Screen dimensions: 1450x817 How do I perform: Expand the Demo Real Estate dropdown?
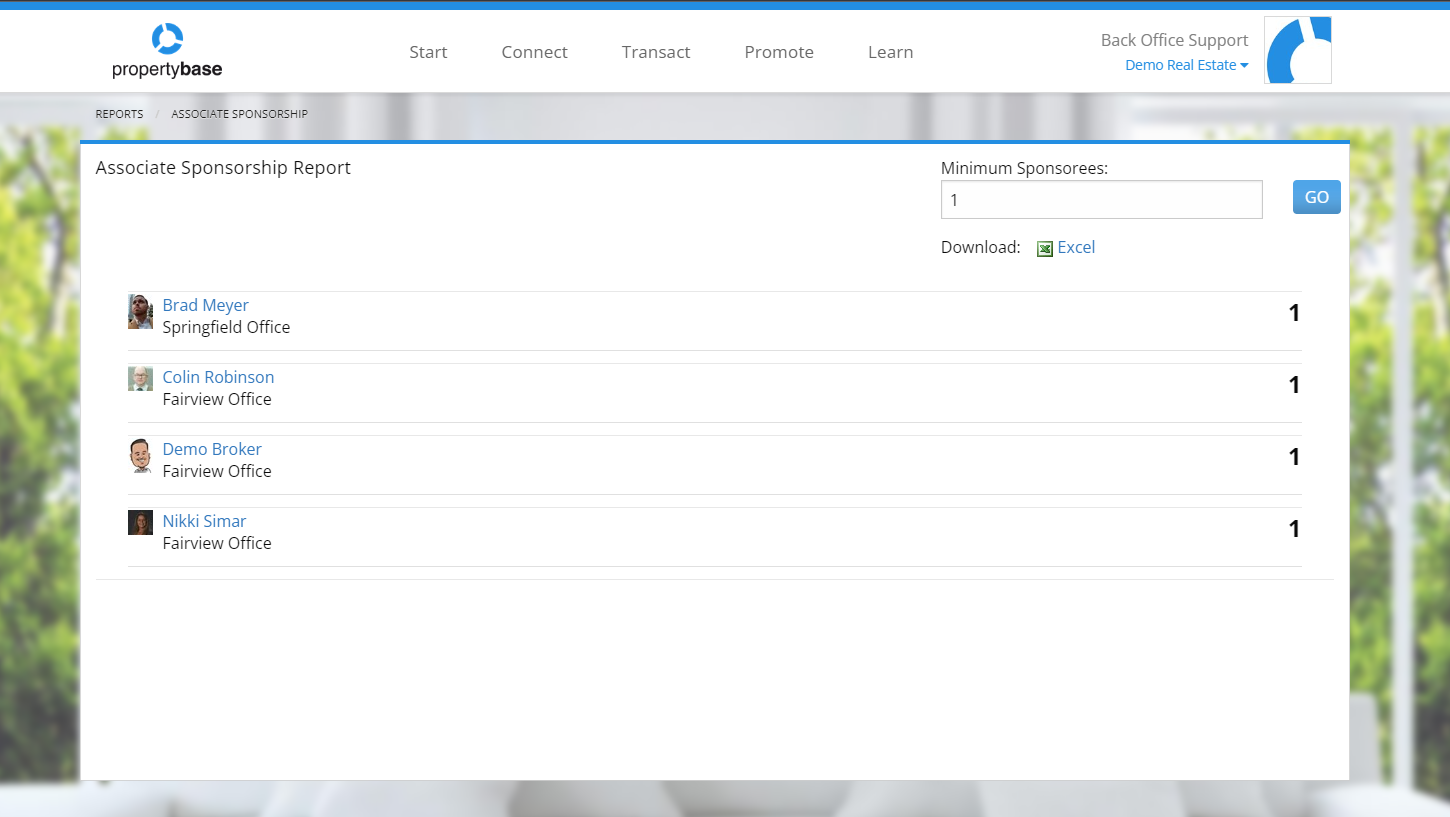click(1186, 65)
